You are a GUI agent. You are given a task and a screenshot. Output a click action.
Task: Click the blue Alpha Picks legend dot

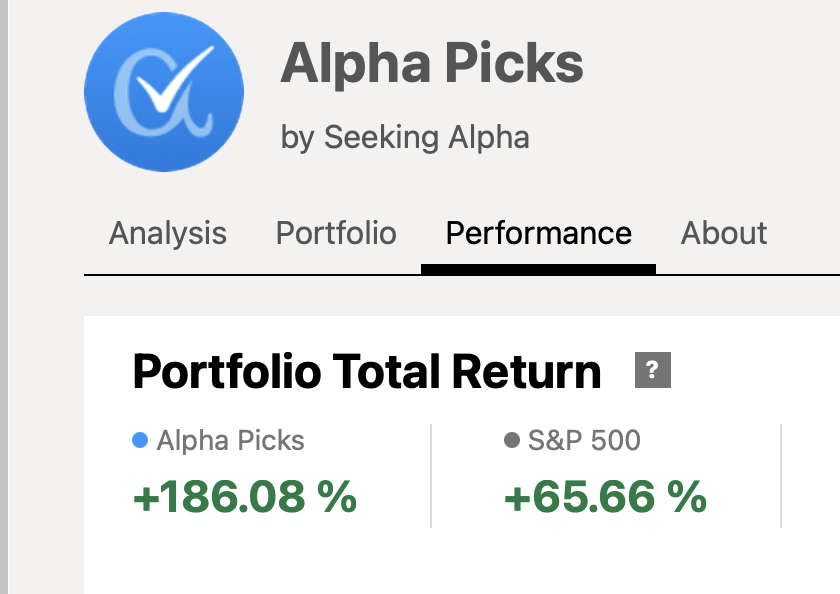pyautogui.click(x=140, y=440)
